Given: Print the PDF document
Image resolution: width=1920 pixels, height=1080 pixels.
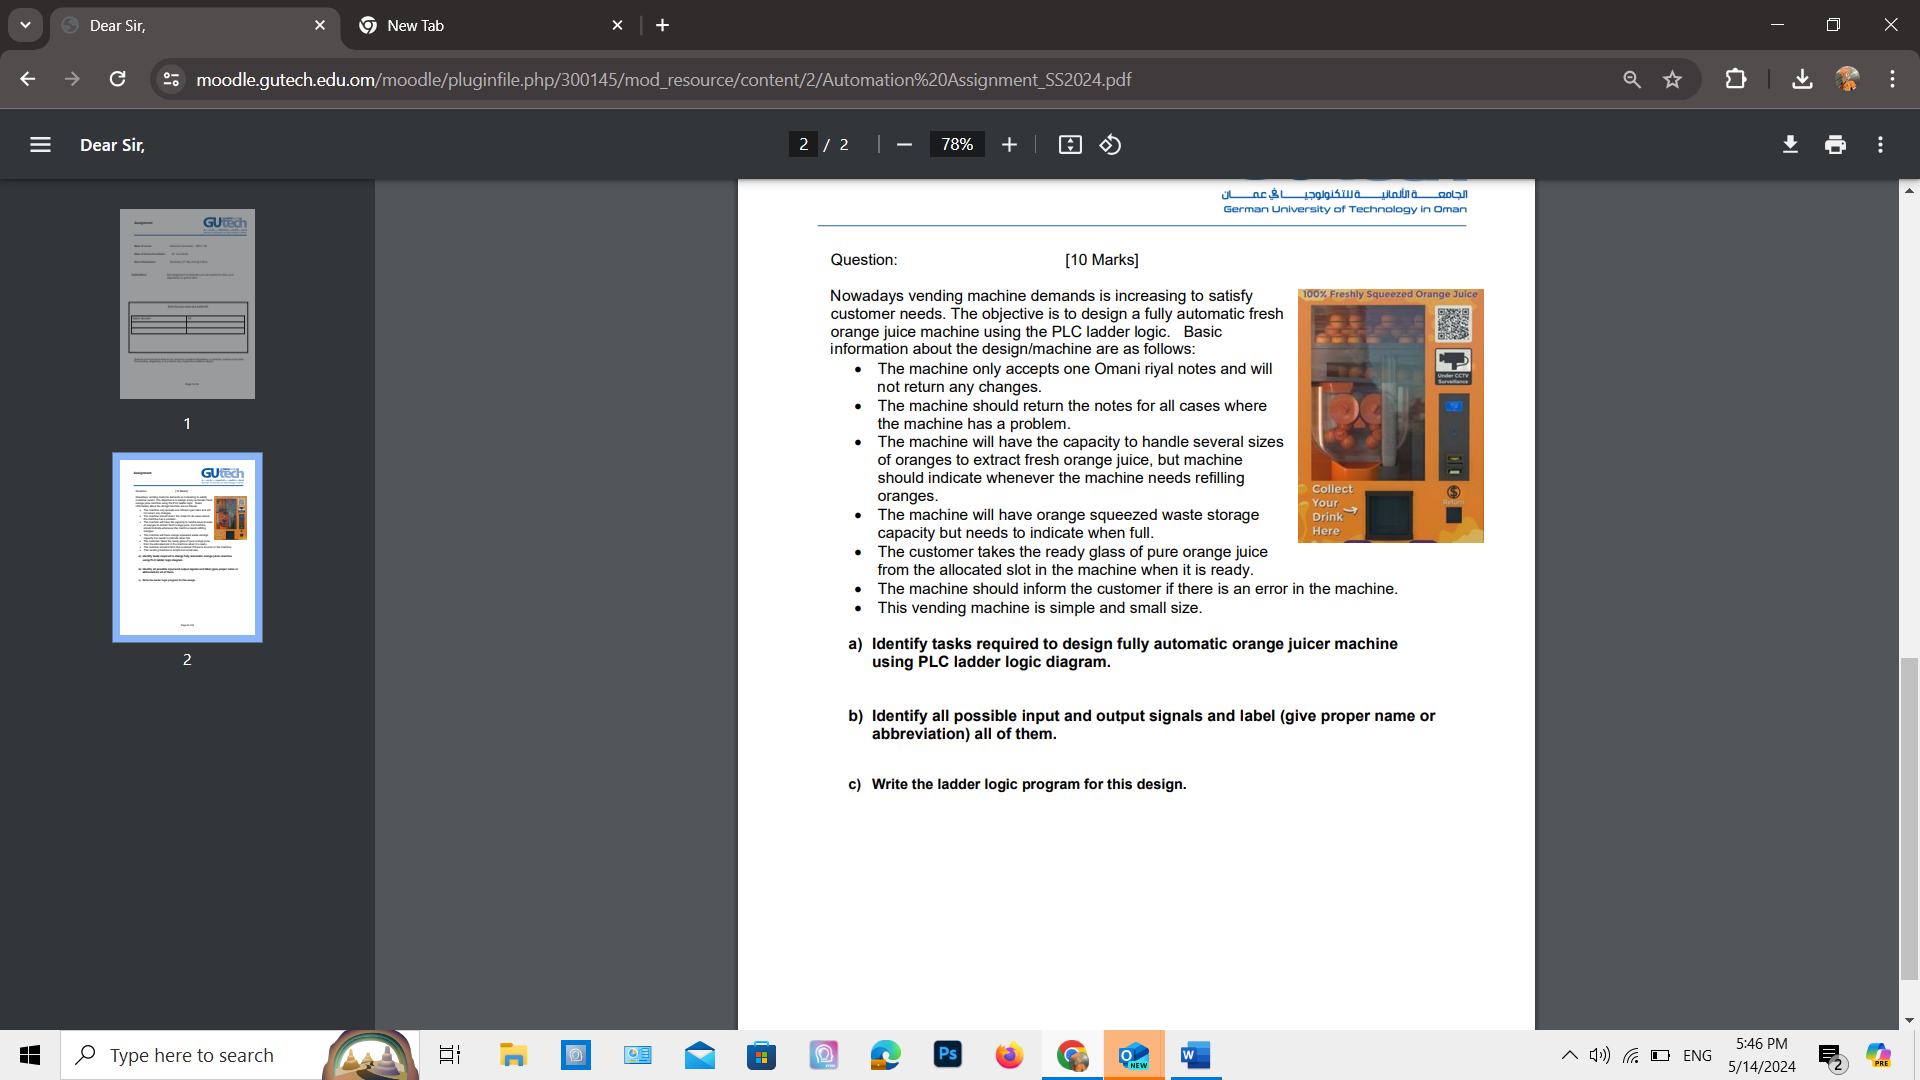Looking at the screenshot, I should 1835,145.
